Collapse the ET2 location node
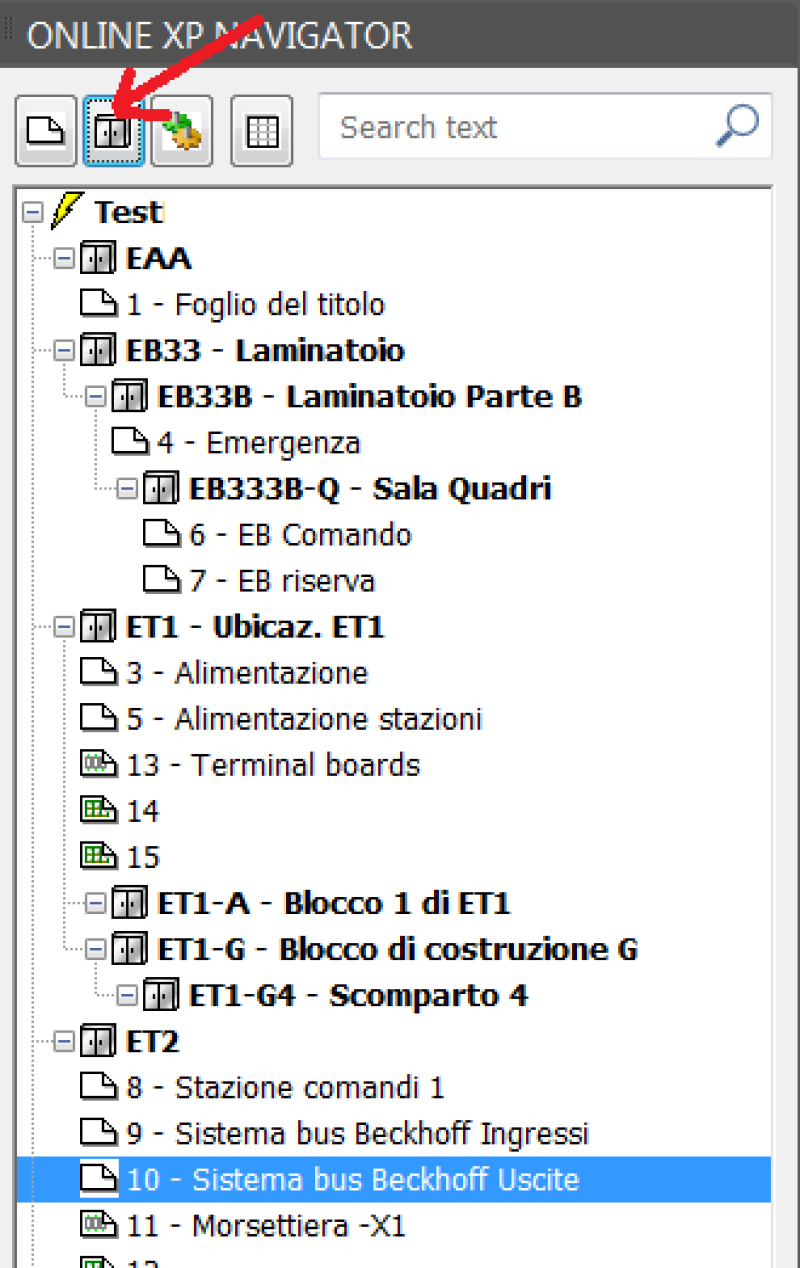Viewport: 800px width, 1268px height. (x=64, y=1041)
